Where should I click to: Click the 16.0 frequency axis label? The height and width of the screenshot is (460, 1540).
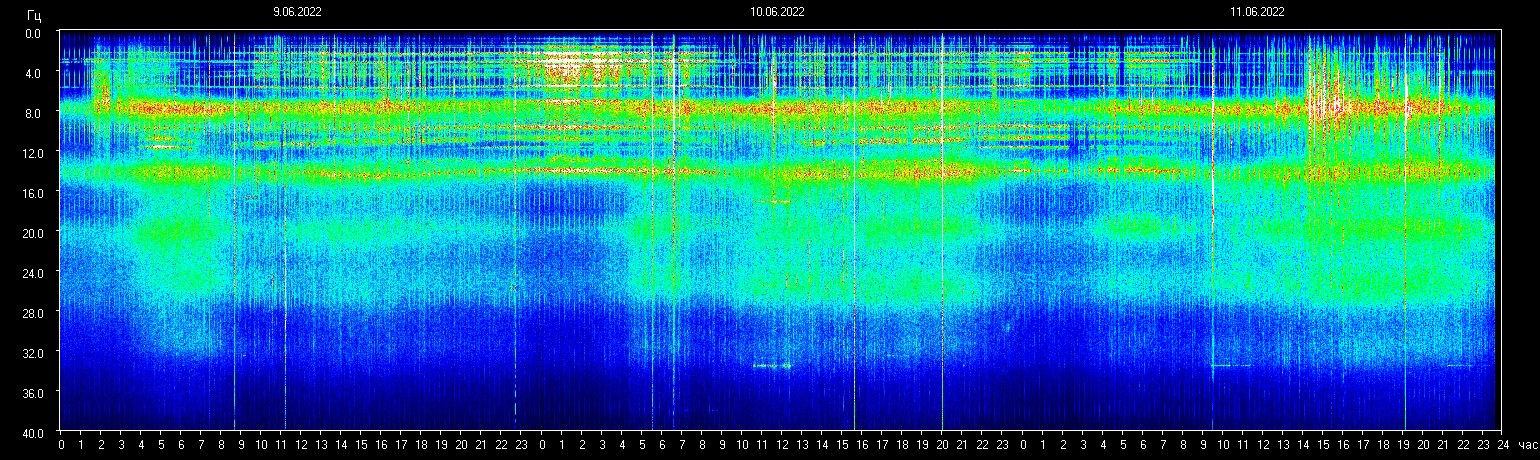[31, 193]
